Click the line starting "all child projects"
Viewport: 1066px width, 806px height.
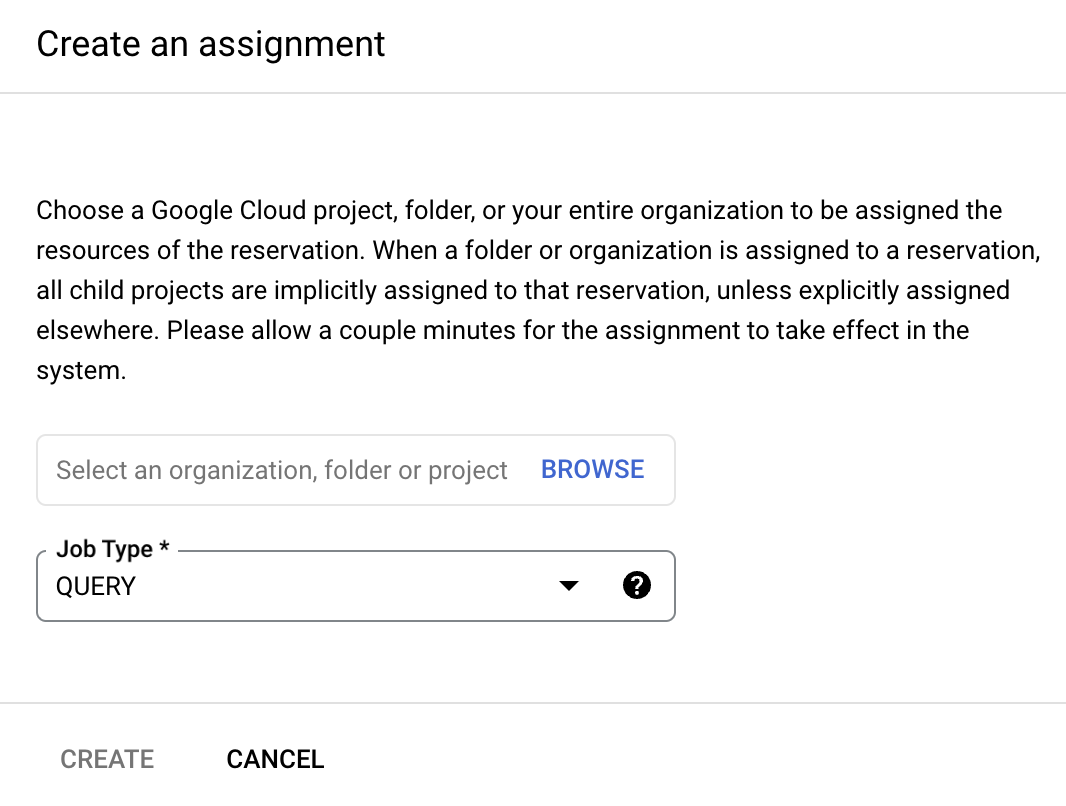coord(522,290)
